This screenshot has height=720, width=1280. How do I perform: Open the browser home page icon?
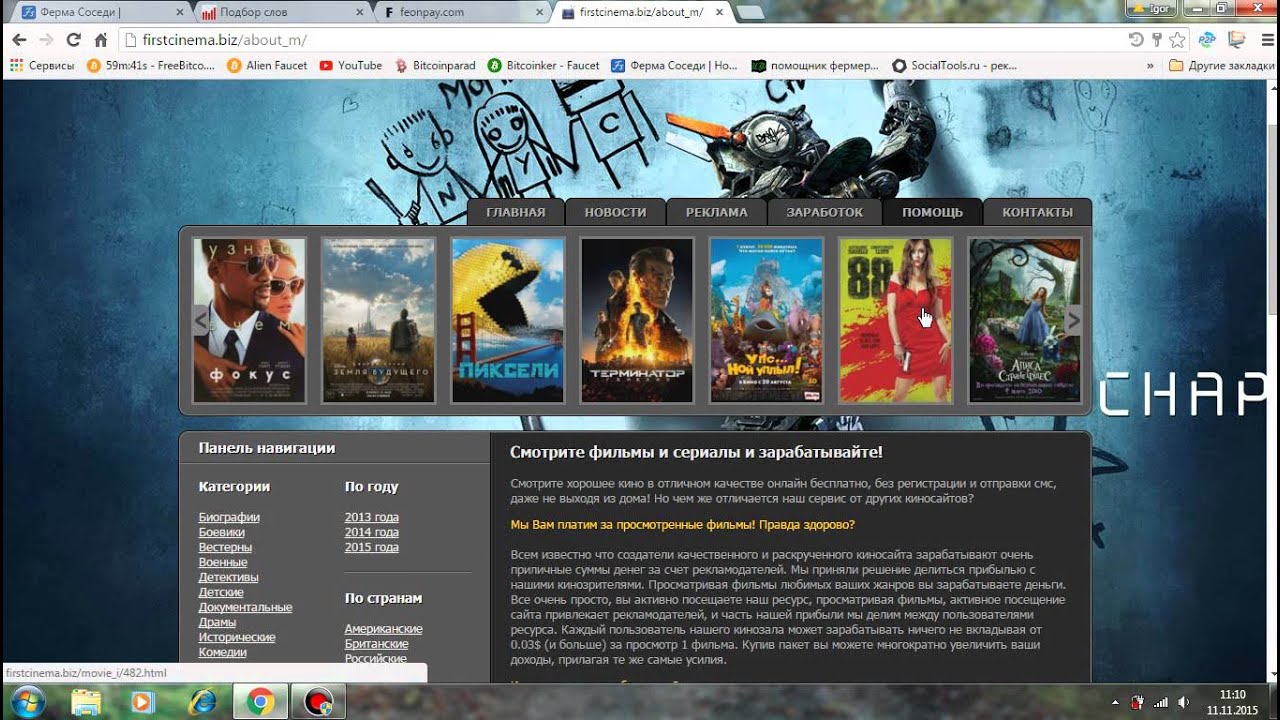click(x=100, y=40)
